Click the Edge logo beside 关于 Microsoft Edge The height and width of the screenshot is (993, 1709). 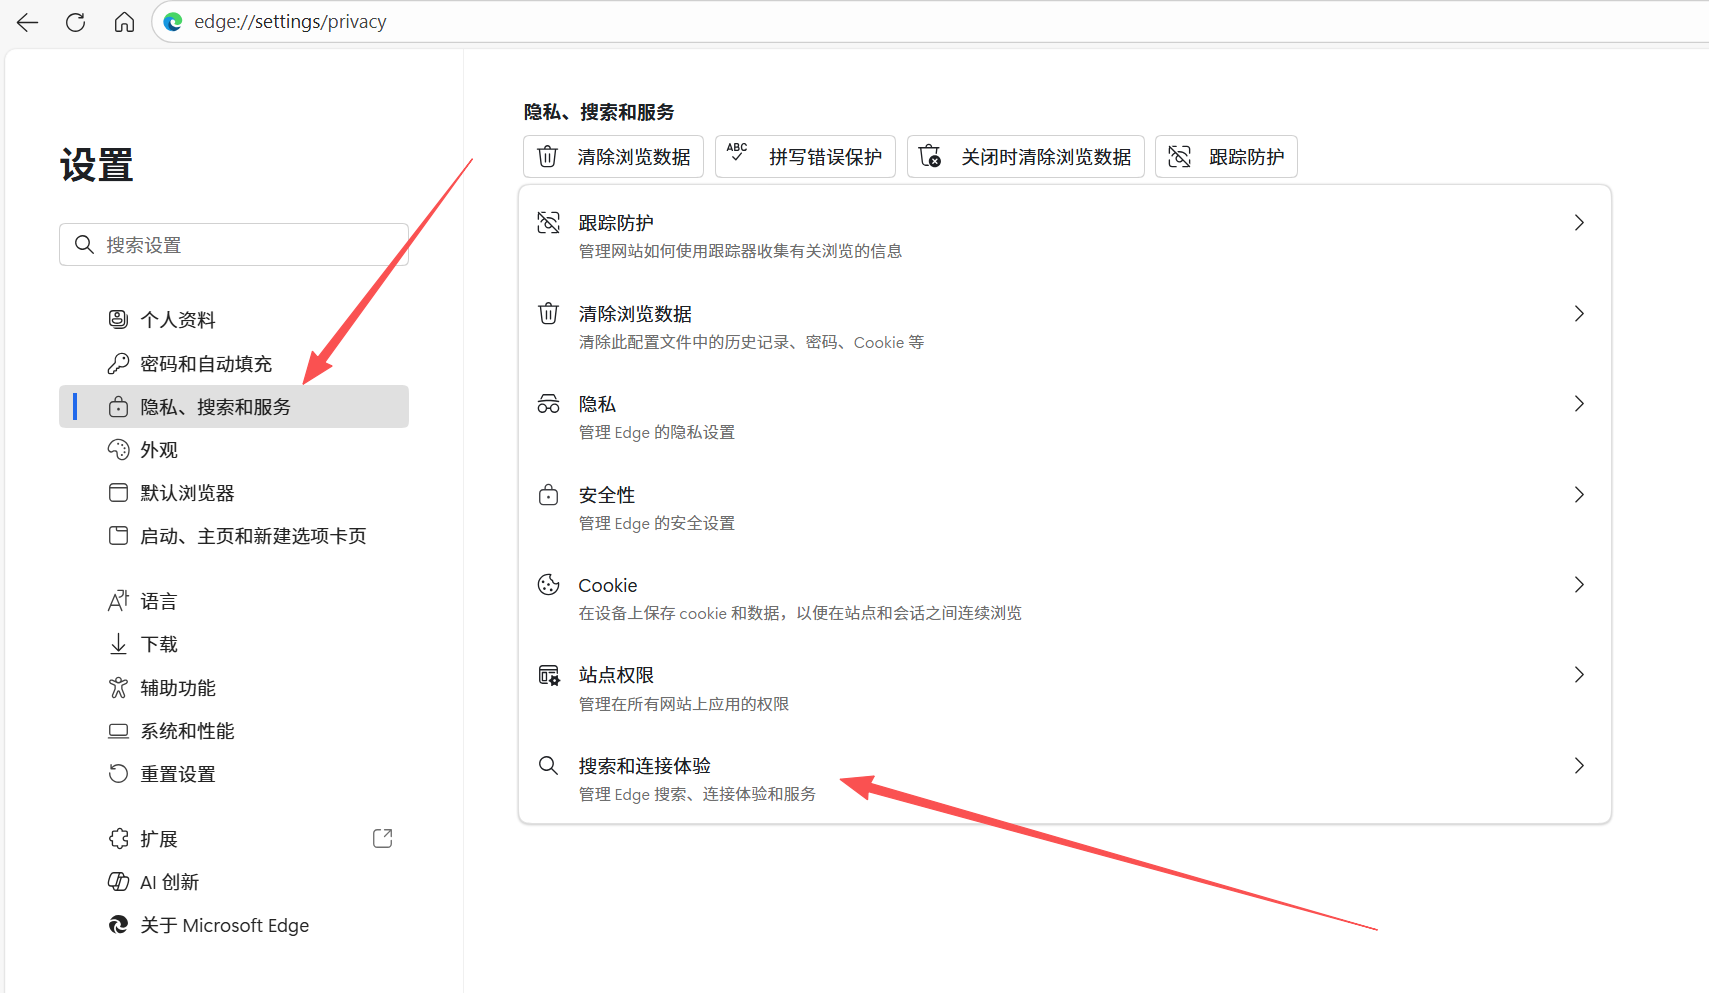pos(118,925)
